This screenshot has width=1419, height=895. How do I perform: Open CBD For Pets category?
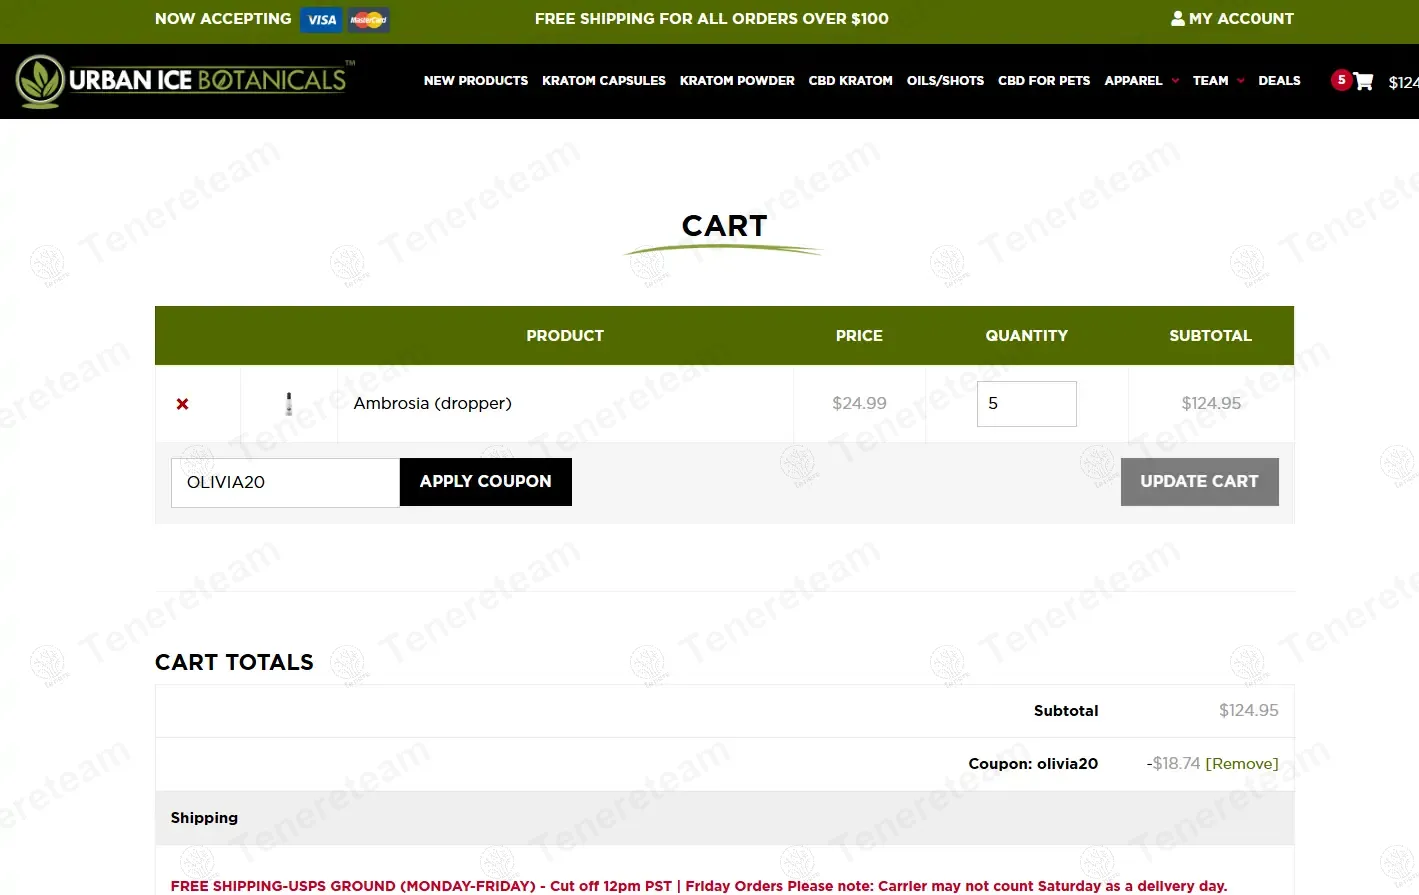pos(1044,81)
